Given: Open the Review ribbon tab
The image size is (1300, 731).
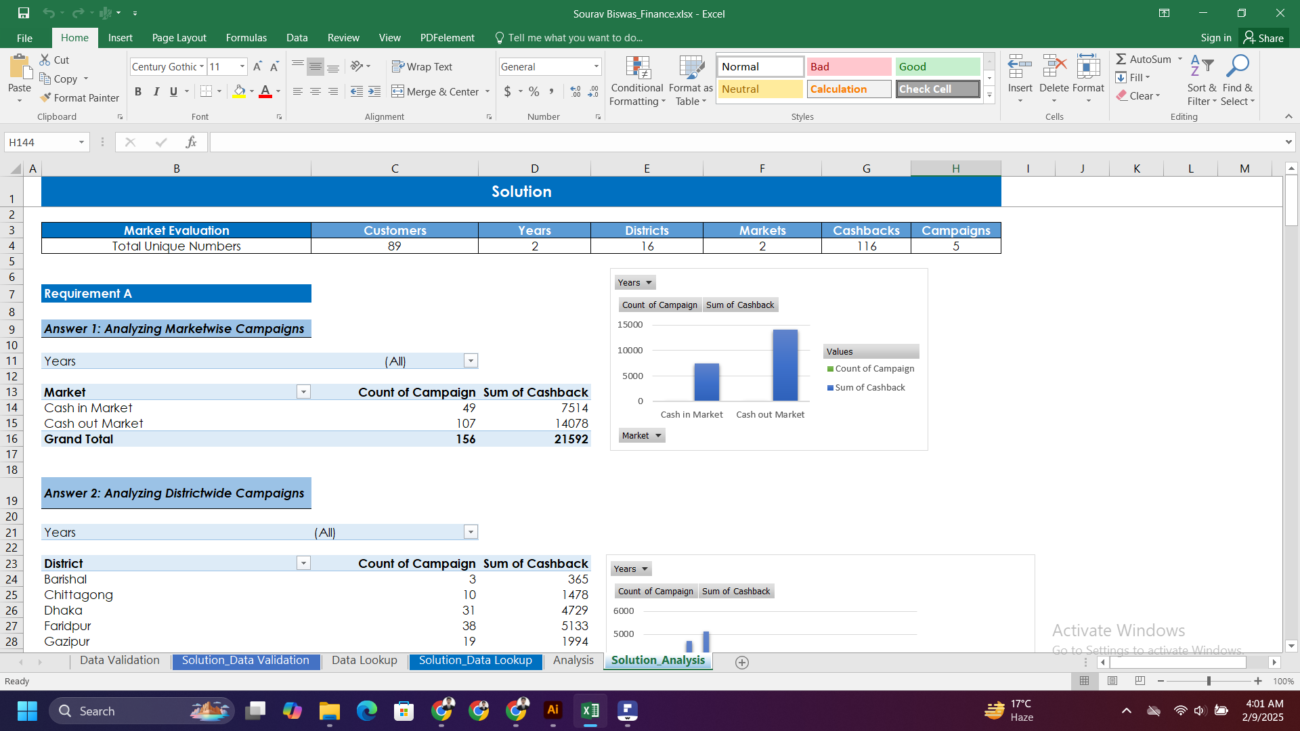Looking at the screenshot, I should coord(343,38).
